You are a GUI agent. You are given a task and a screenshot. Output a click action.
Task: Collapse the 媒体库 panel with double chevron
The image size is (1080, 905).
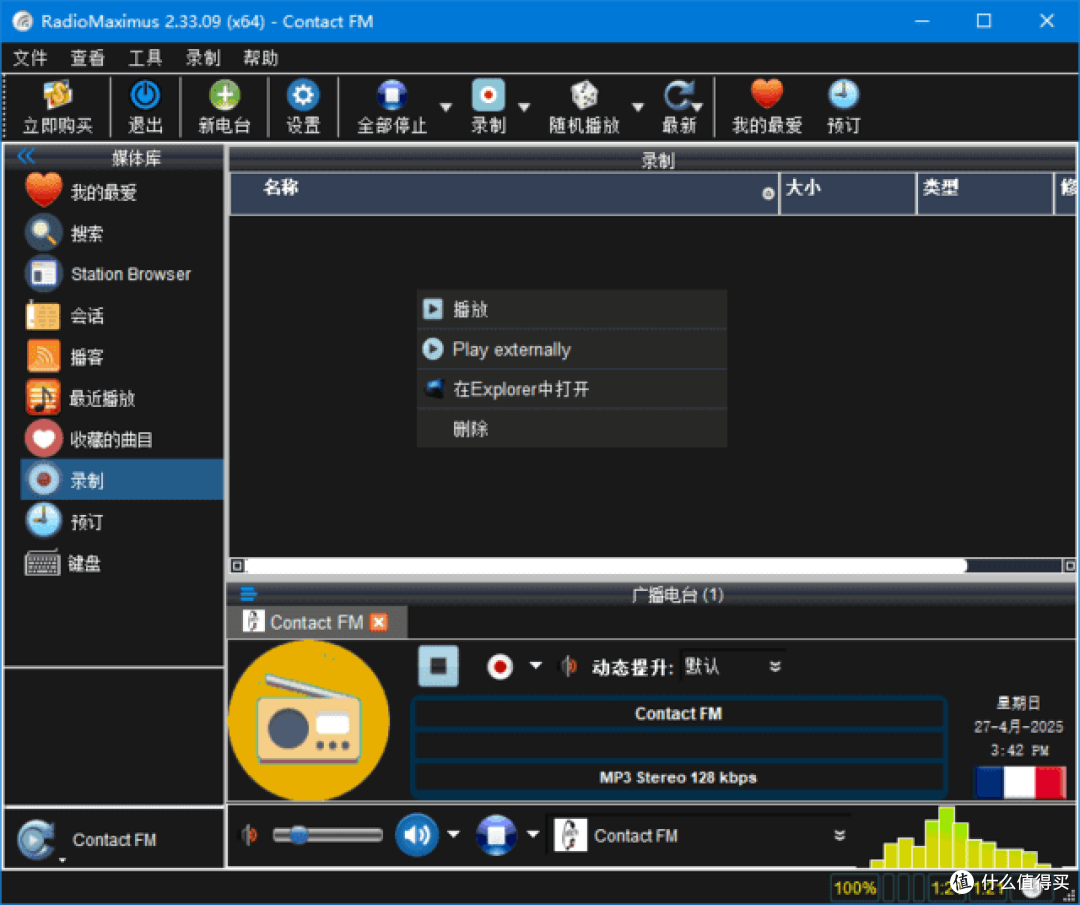26,156
